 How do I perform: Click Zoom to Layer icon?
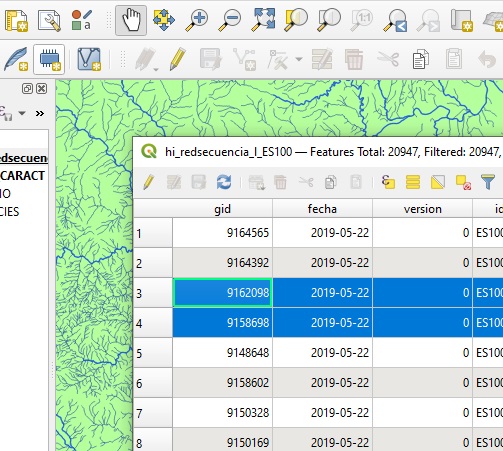[x=329, y=21]
